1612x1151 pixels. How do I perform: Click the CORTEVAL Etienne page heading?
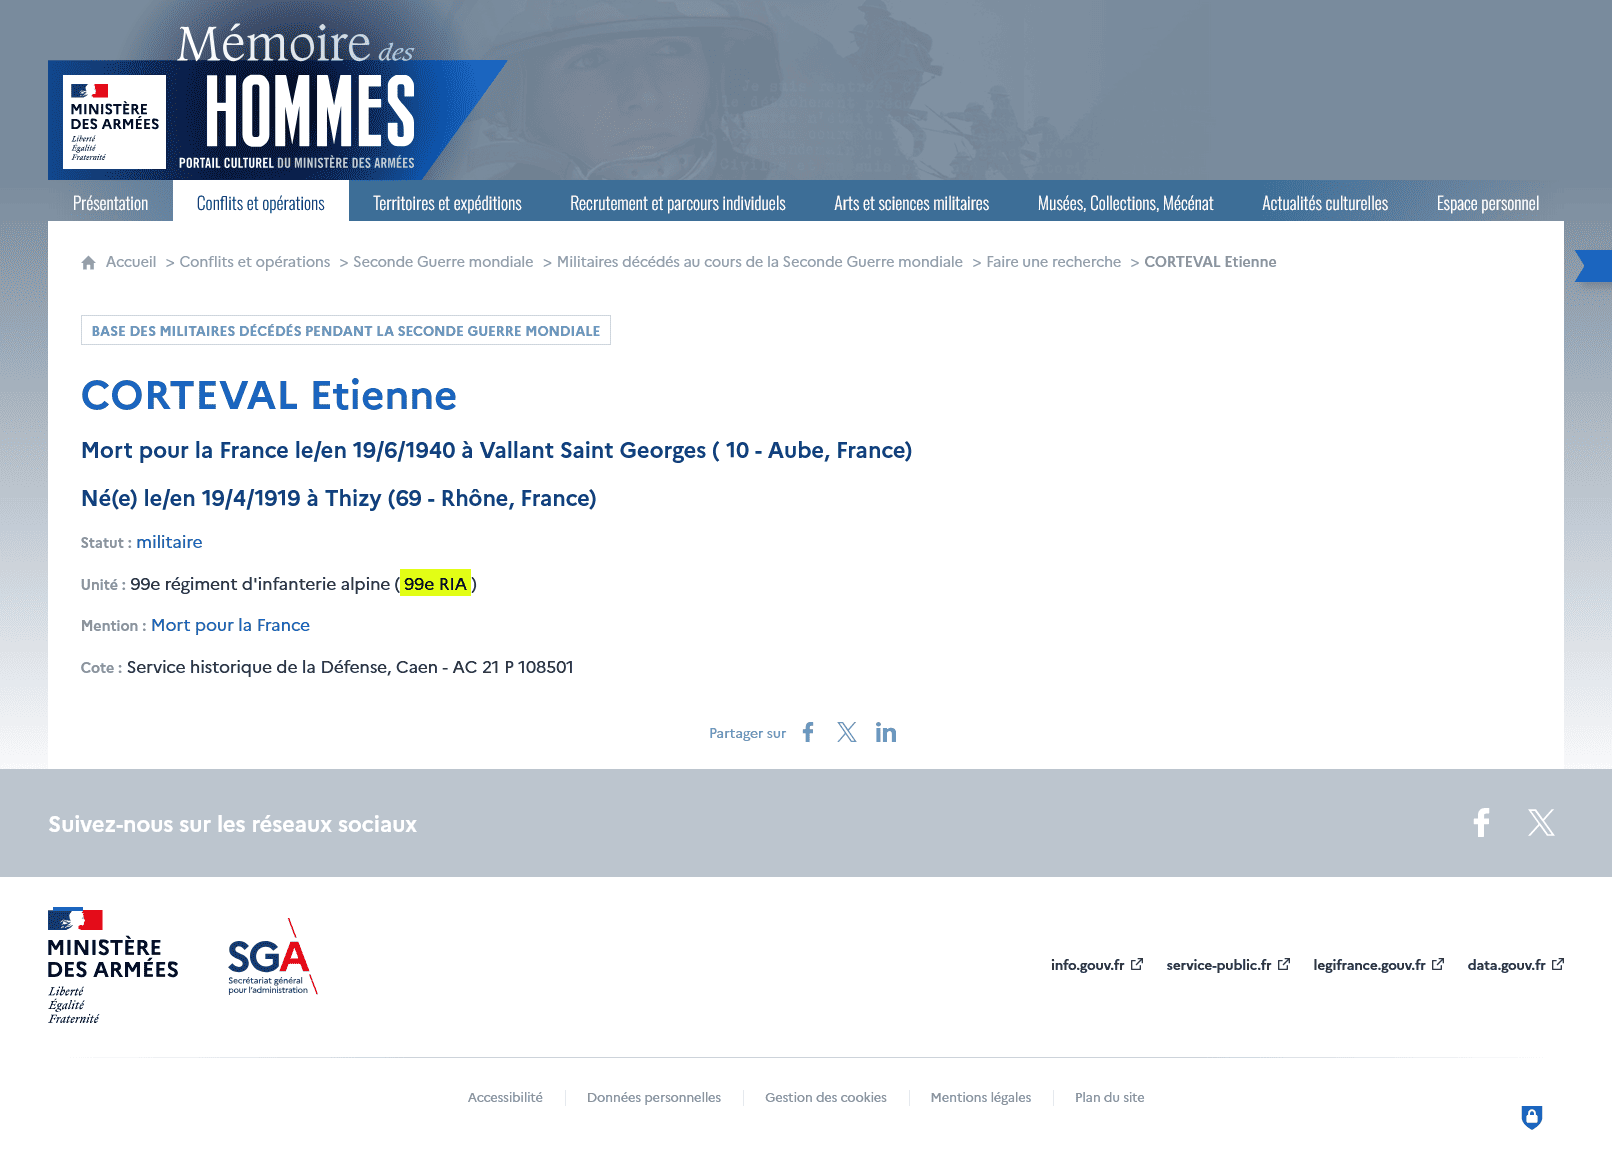coord(269,395)
